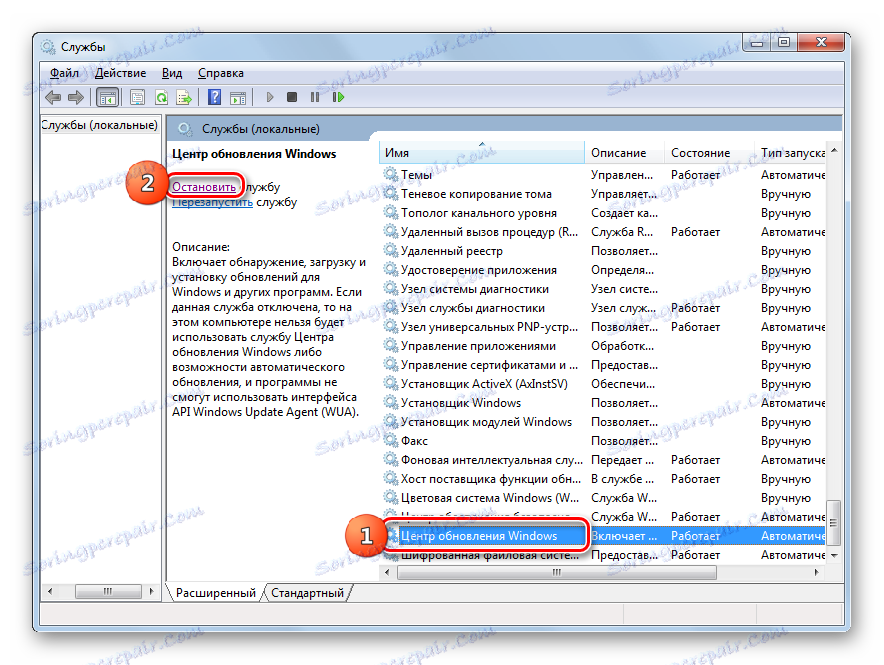Open the Help toolbar icon
Image resolution: width=884 pixels, height=665 pixels.
(214, 97)
